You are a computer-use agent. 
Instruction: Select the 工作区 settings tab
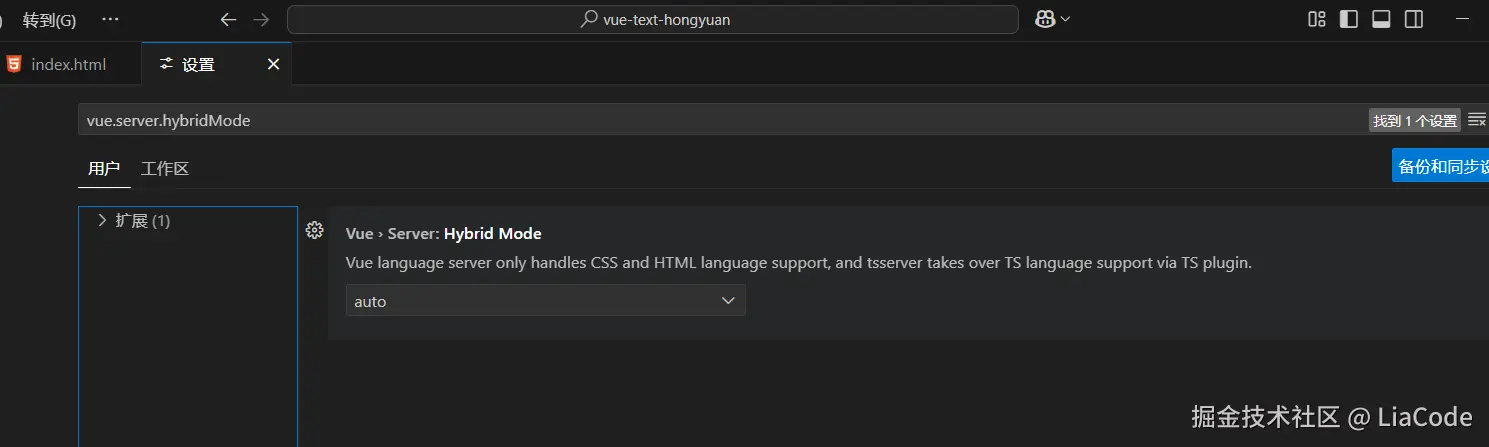pyautogui.click(x=165, y=168)
